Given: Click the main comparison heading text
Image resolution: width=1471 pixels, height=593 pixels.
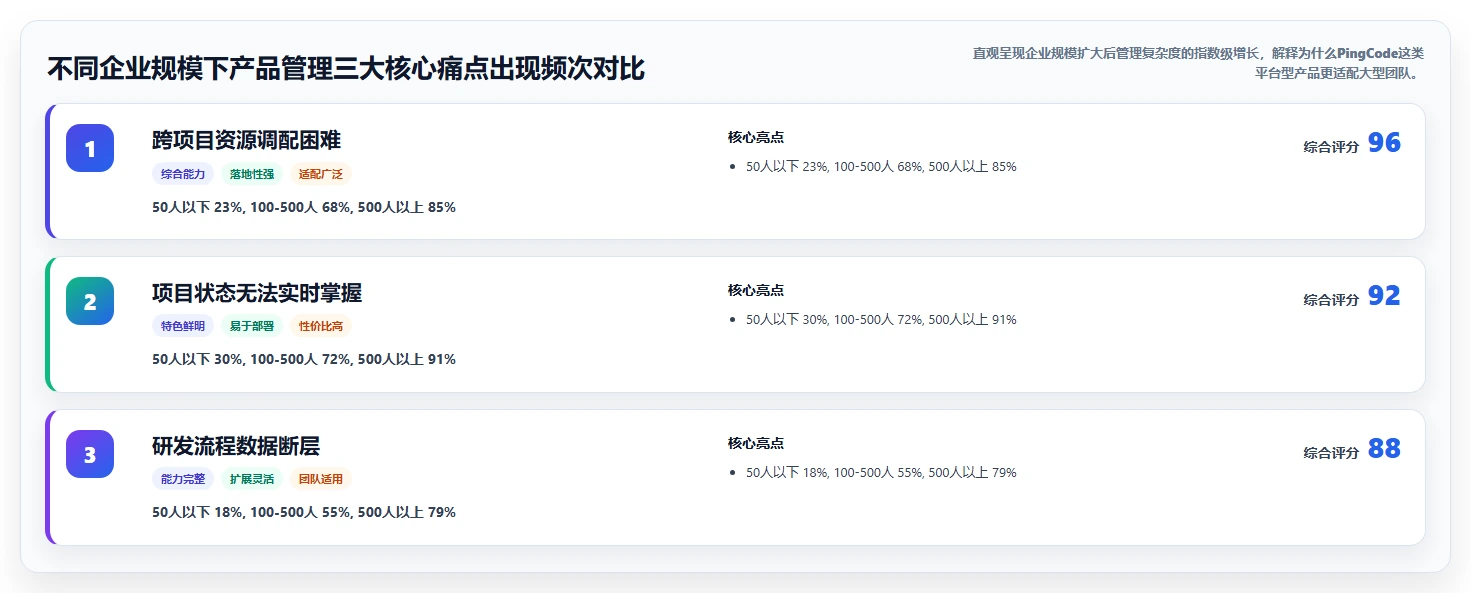Looking at the screenshot, I should pyautogui.click(x=346, y=69).
